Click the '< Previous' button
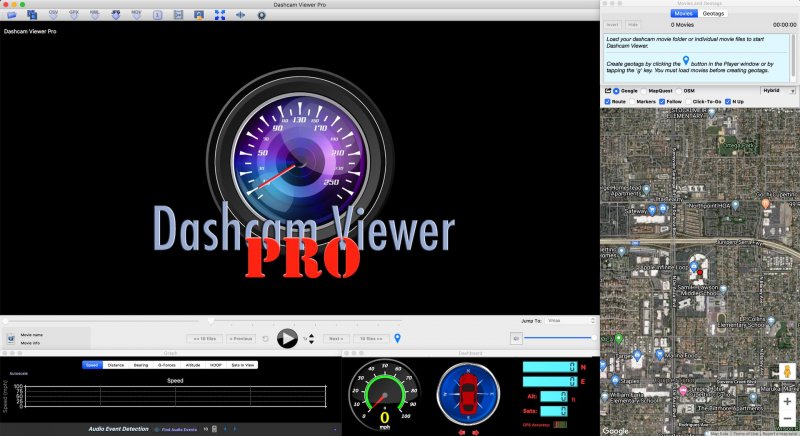Viewport: 800px width, 436px height. click(x=241, y=339)
